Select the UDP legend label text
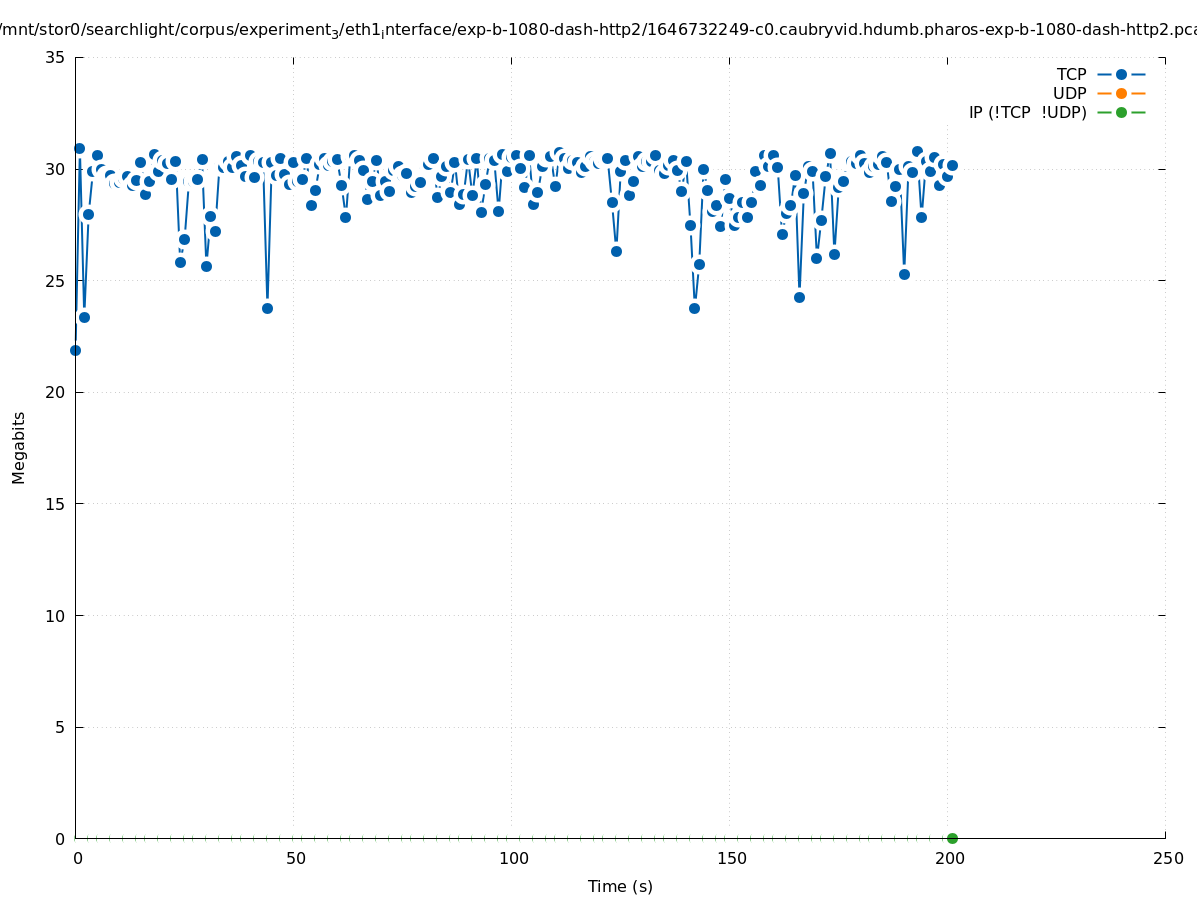Screen dimensions: 1197x900 (x=1069, y=93)
